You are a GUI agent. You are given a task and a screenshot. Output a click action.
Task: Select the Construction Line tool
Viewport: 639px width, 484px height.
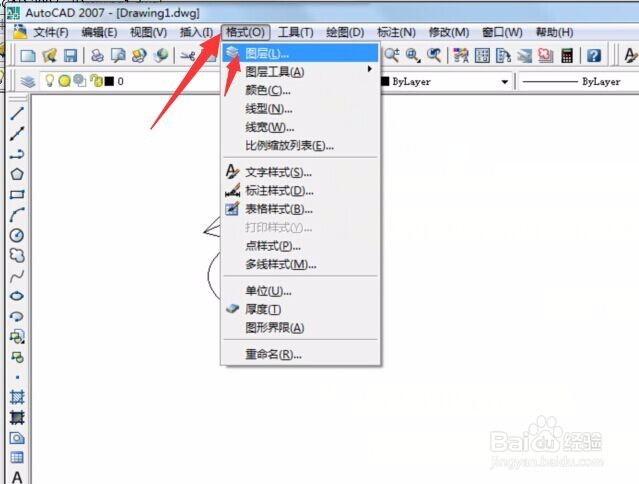coord(17,134)
